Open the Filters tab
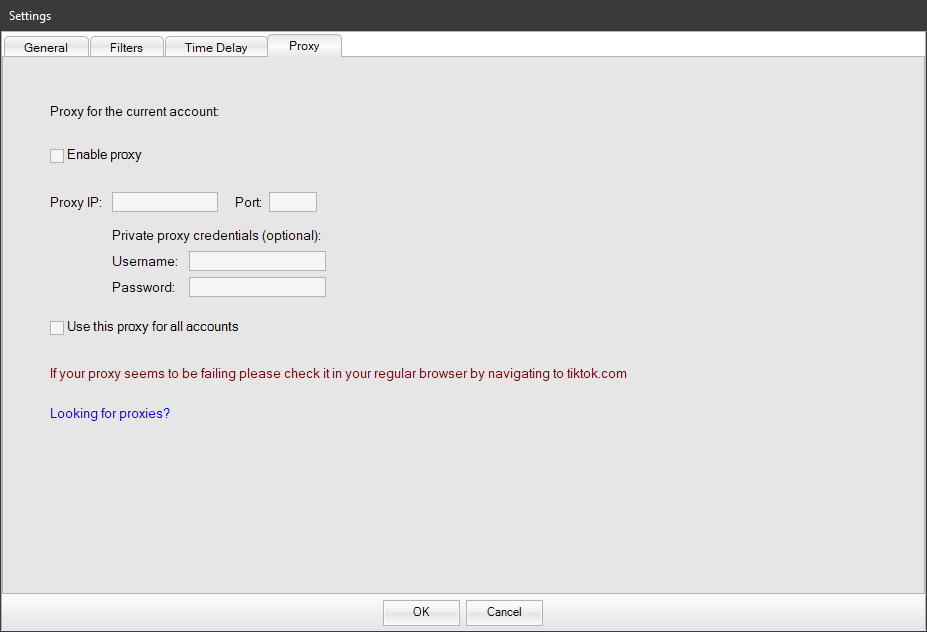Image resolution: width=927 pixels, height=632 pixels. pyautogui.click(x=126, y=47)
